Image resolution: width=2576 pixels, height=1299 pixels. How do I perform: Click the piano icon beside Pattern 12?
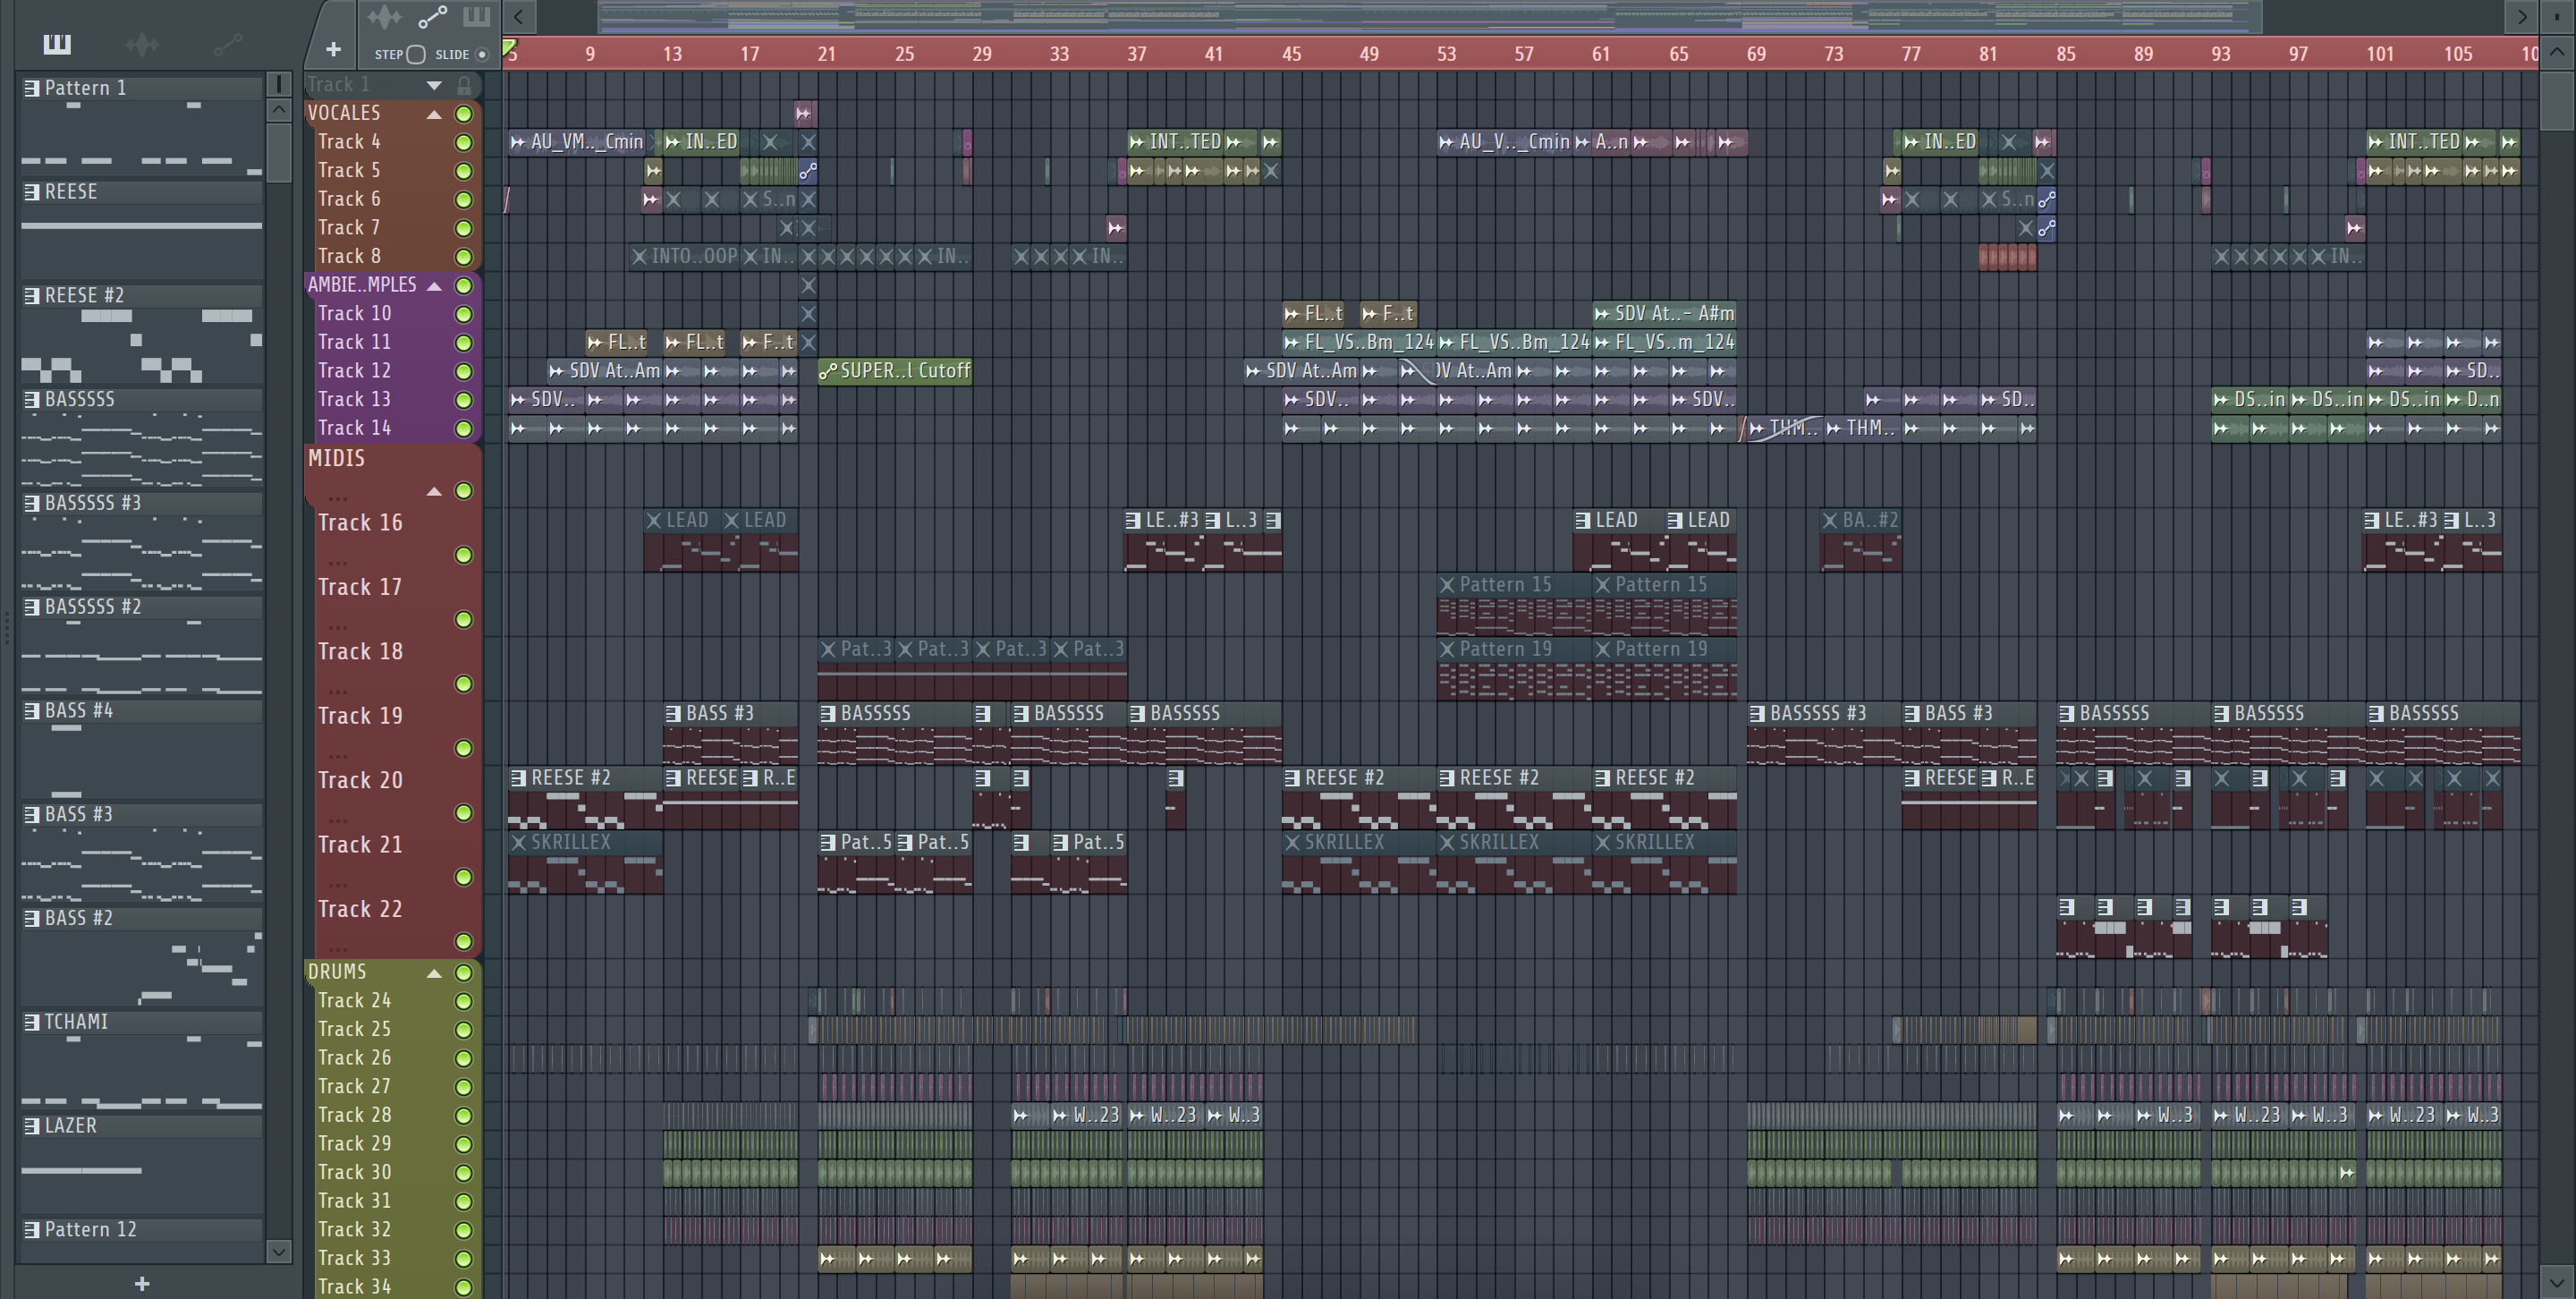32,1230
